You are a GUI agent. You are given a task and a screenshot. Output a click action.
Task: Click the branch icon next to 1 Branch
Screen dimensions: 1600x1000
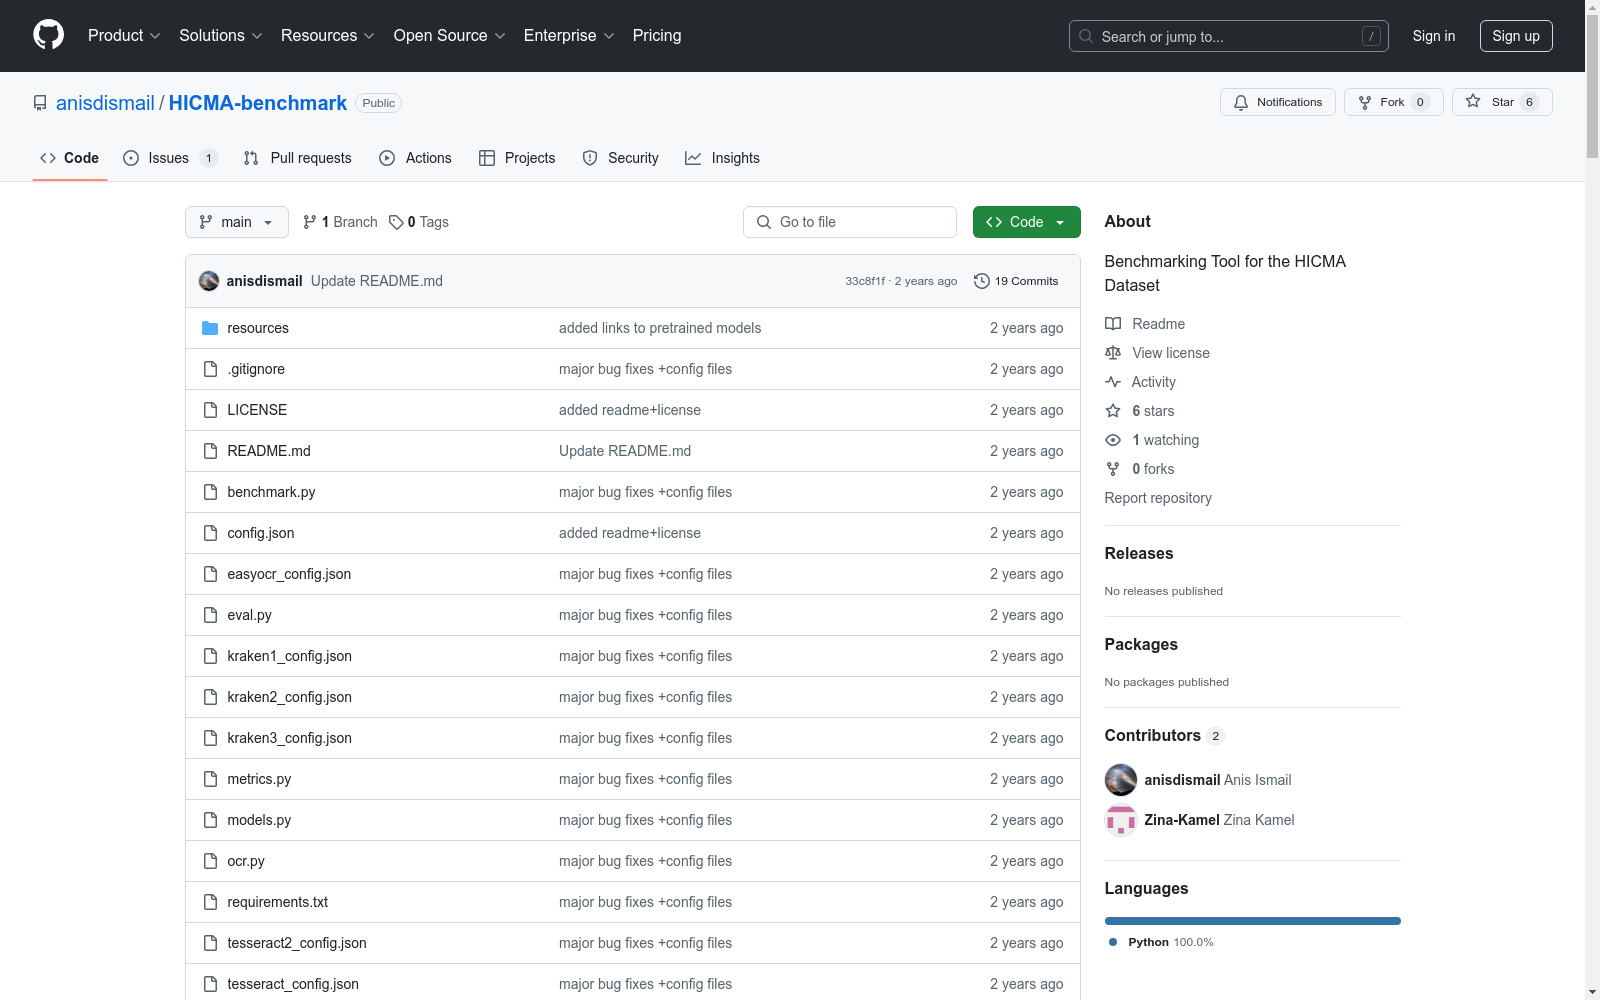[310, 222]
